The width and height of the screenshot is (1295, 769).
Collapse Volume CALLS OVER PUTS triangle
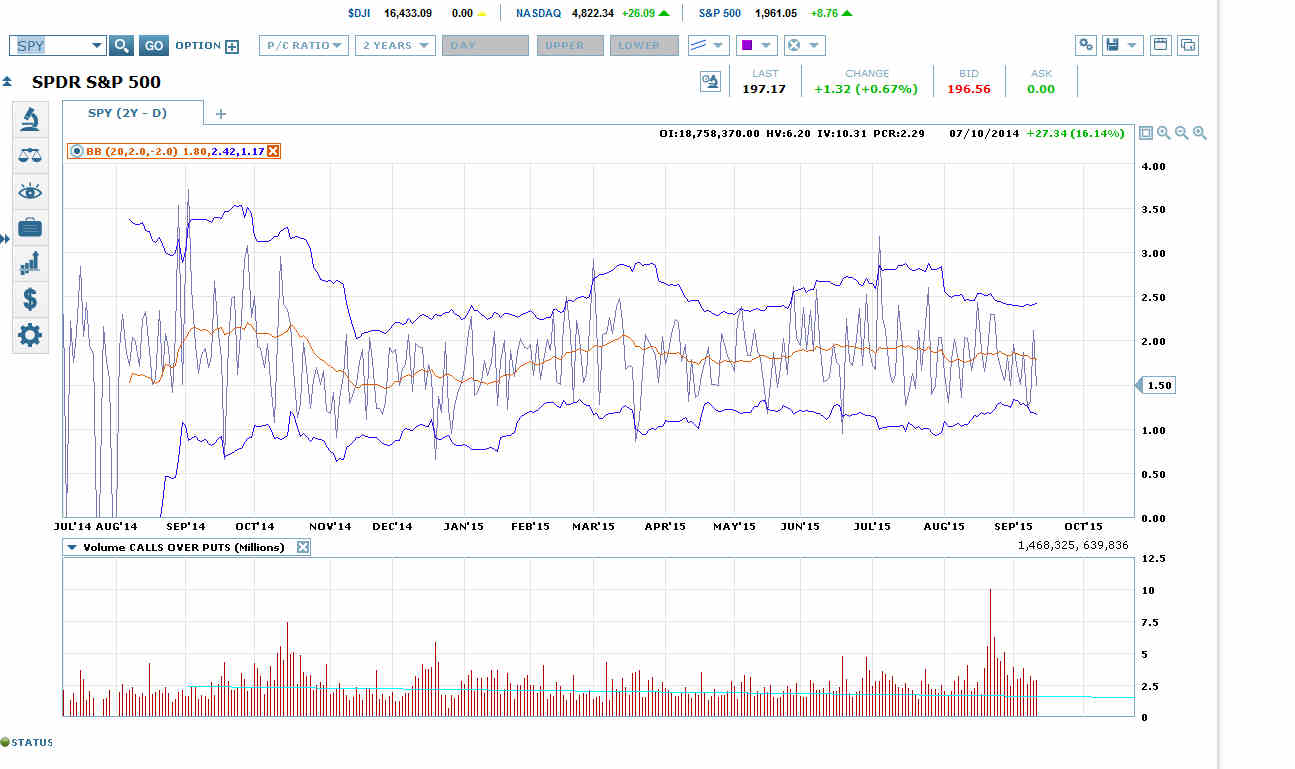(72, 547)
